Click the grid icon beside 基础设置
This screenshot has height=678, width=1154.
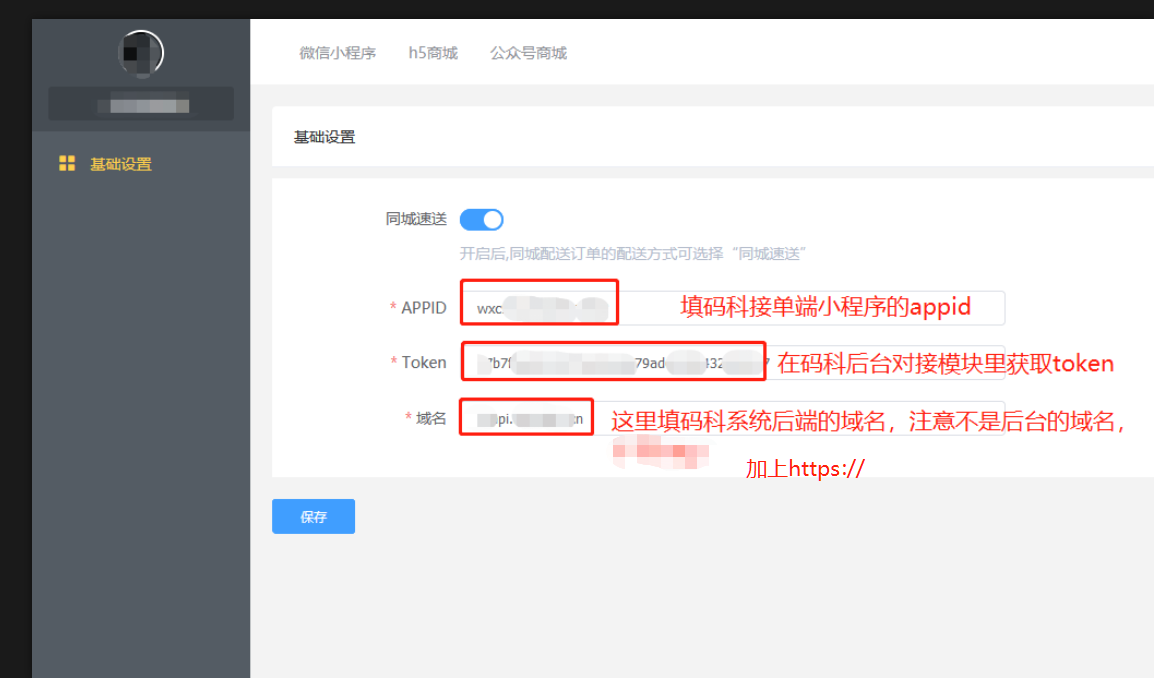click(x=67, y=163)
